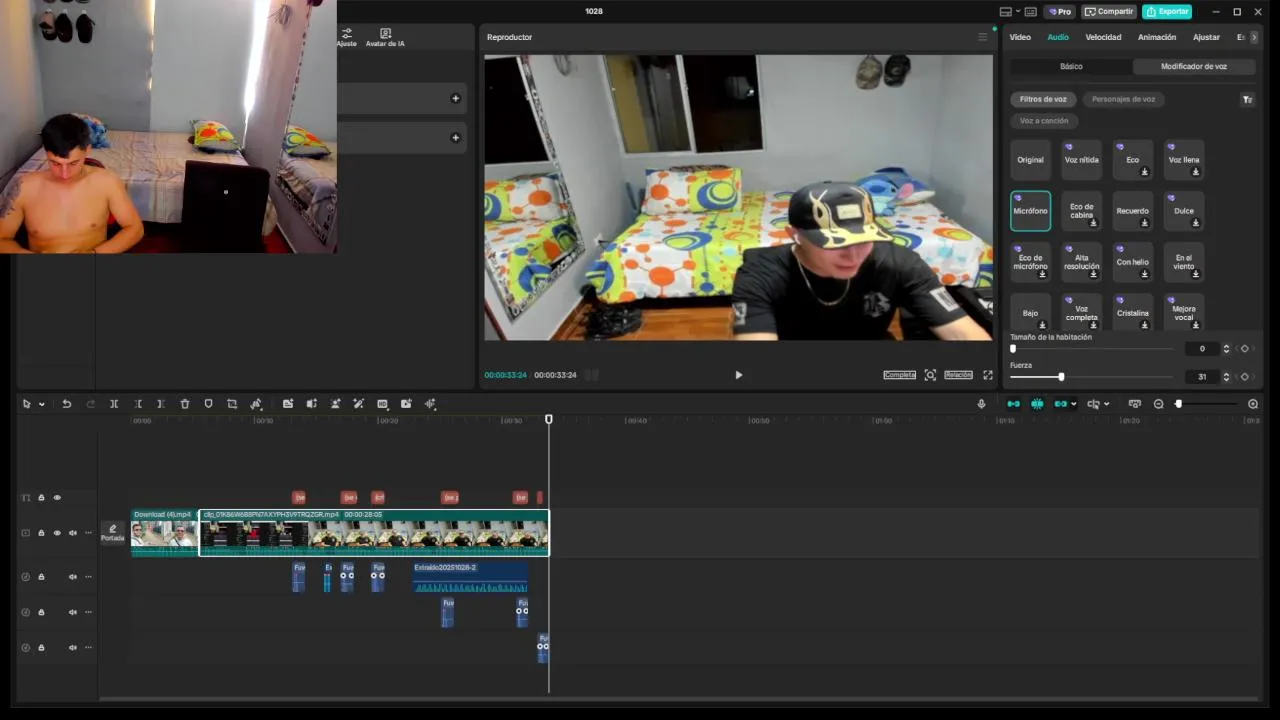Screen dimensions: 1280x720
Task: Open more options for the second audio track
Action: click(x=88, y=612)
